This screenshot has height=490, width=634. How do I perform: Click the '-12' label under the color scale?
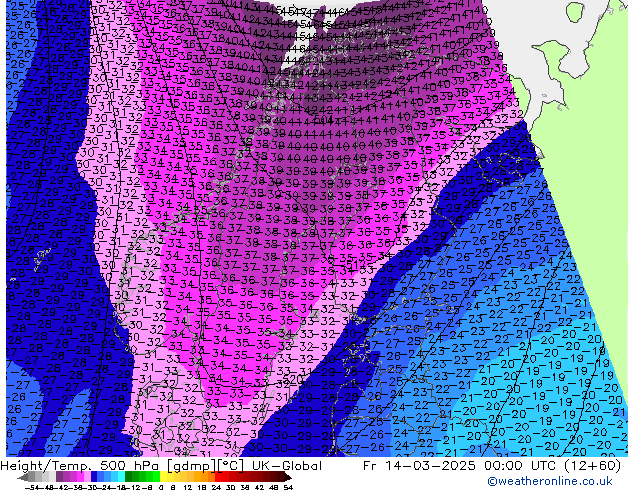[133, 487]
